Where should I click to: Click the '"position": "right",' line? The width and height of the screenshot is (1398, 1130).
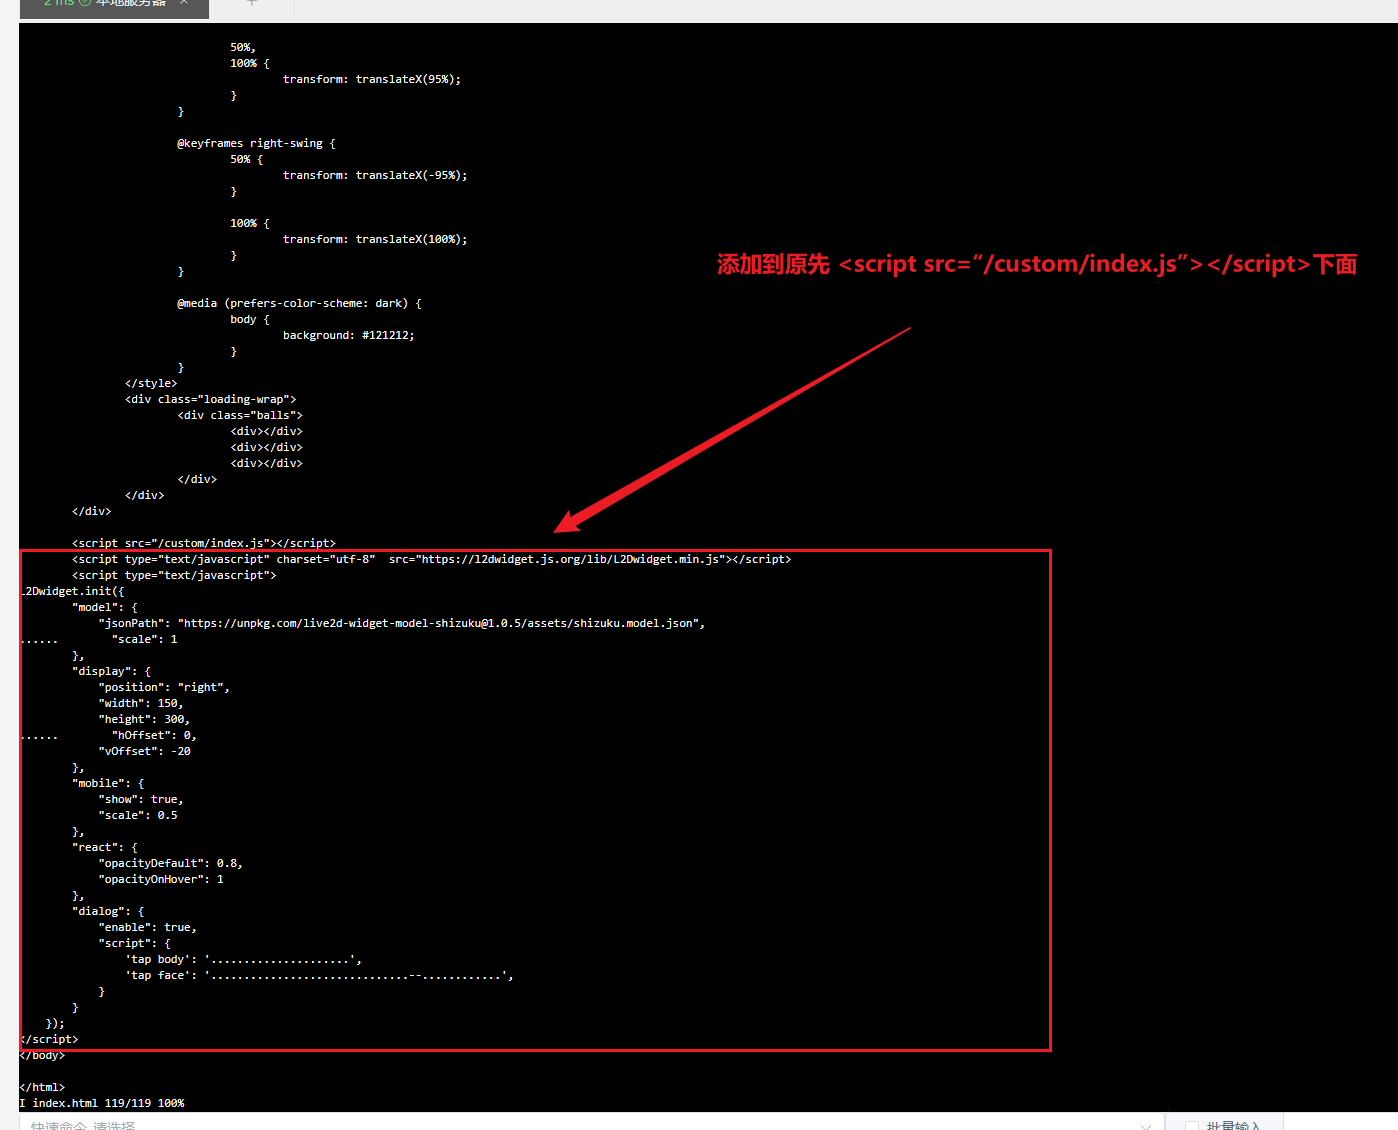click(164, 687)
